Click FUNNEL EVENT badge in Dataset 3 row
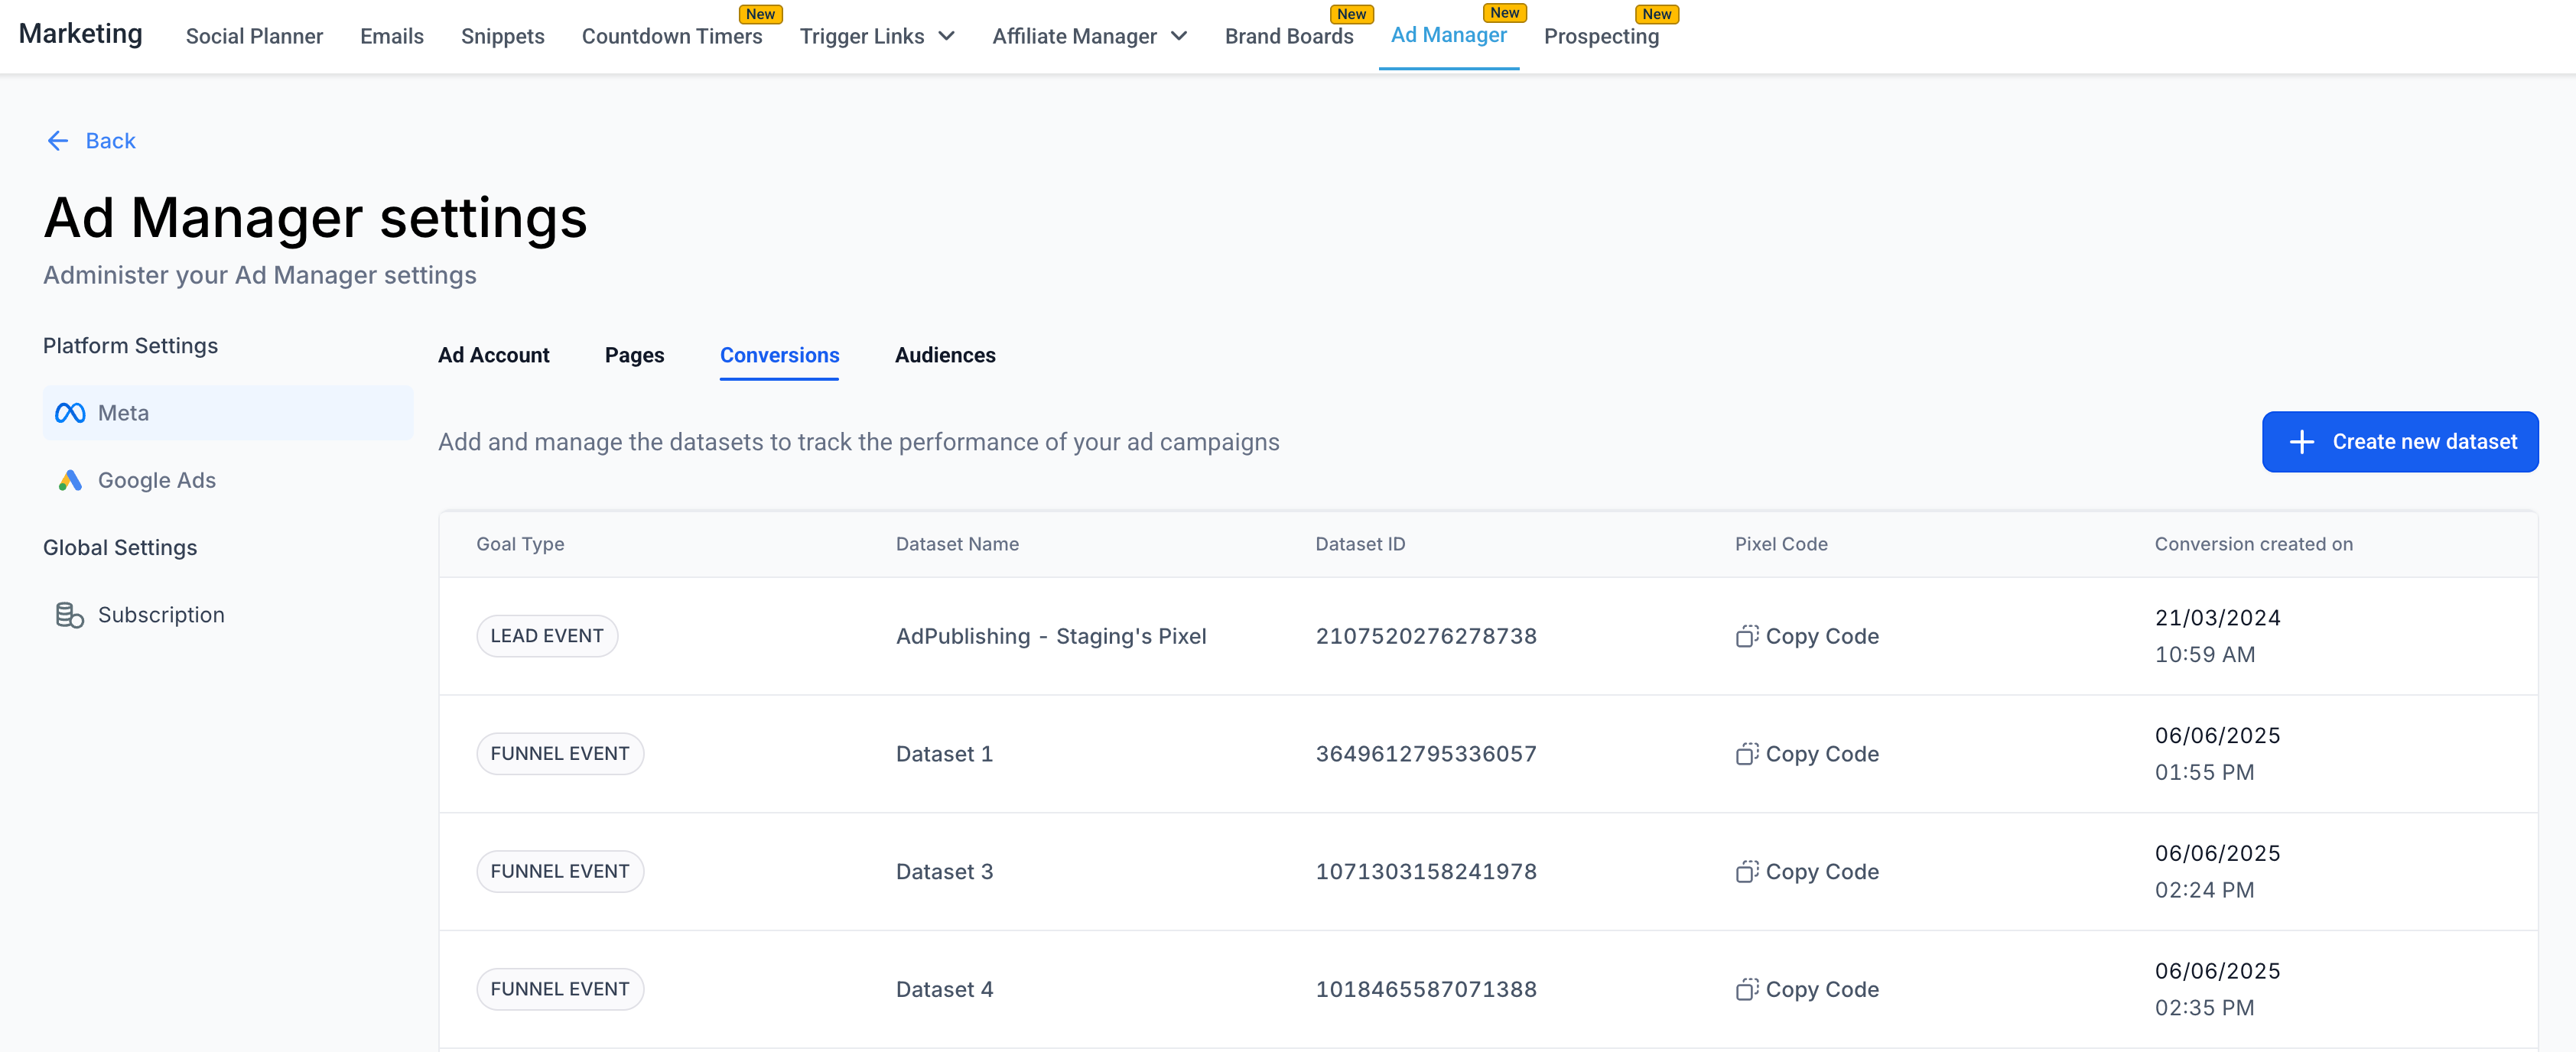This screenshot has height=1052, width=2576. coord(560,872)
